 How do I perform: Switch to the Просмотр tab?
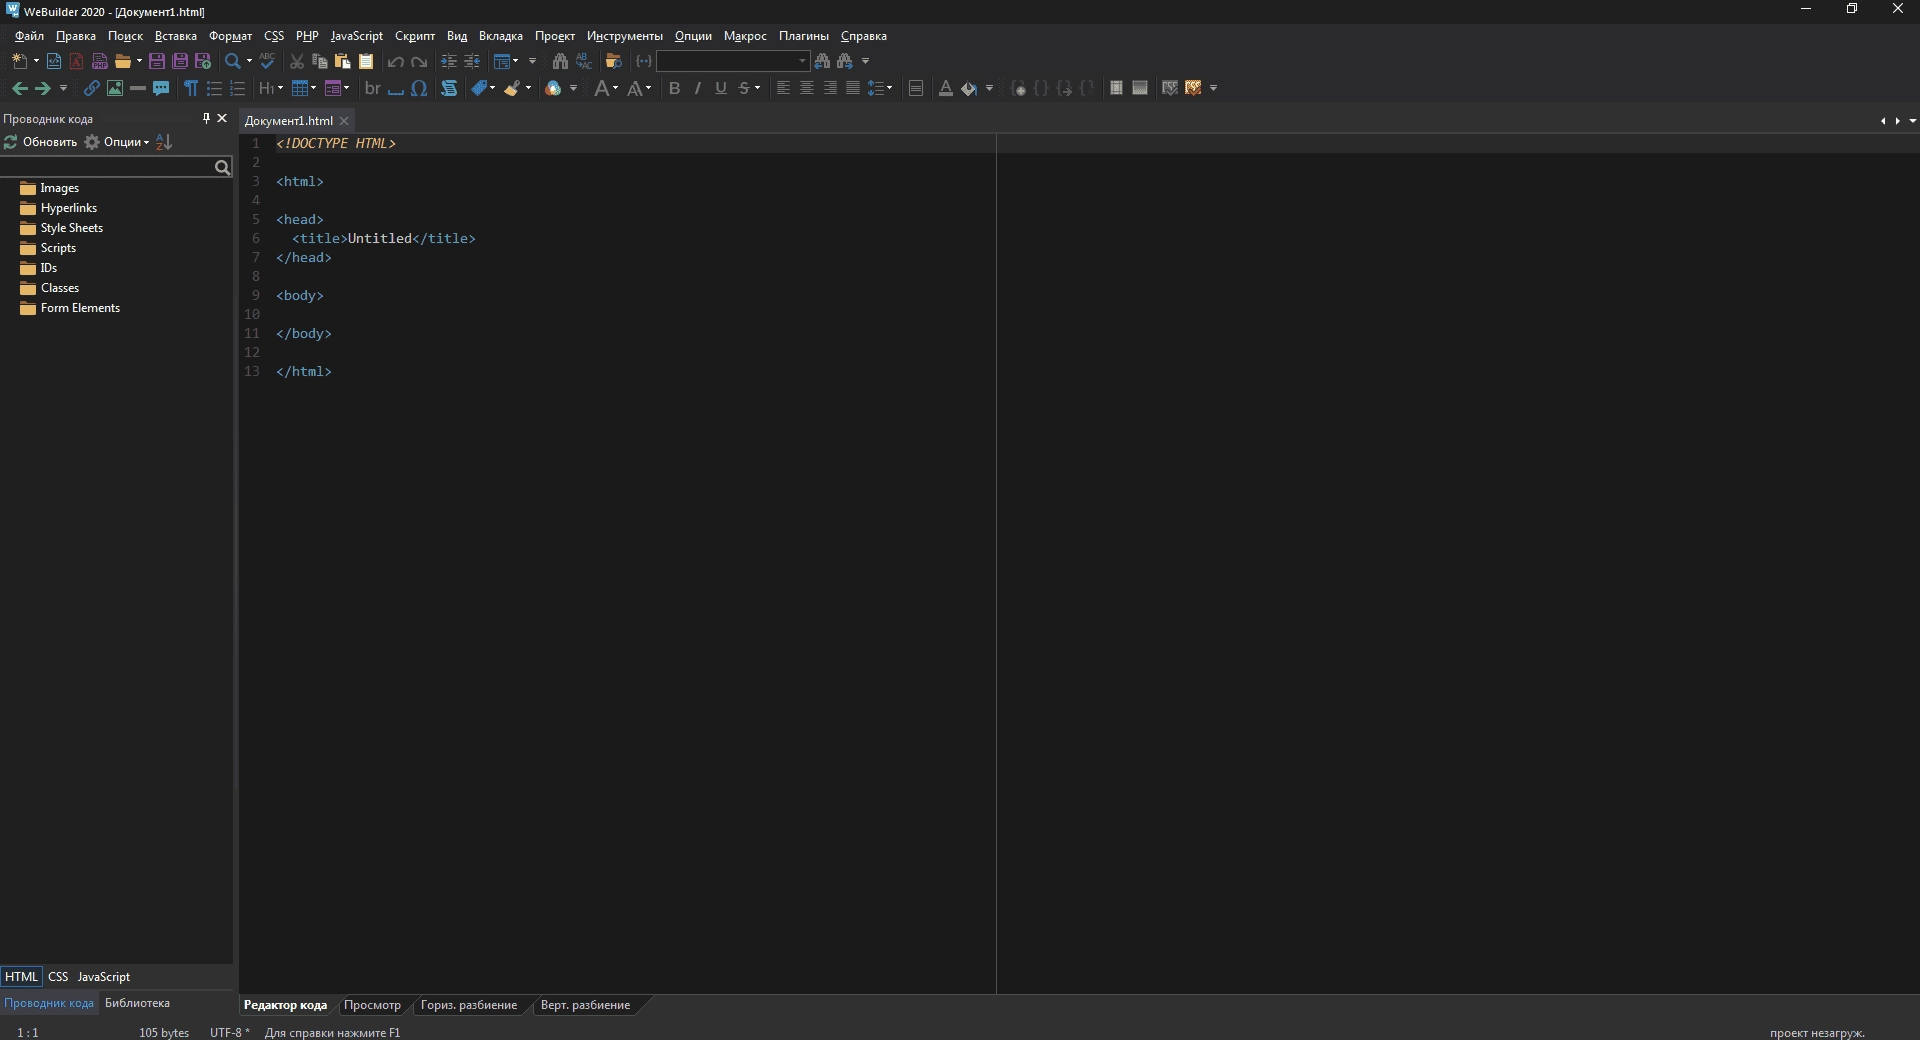[372, 1005]
